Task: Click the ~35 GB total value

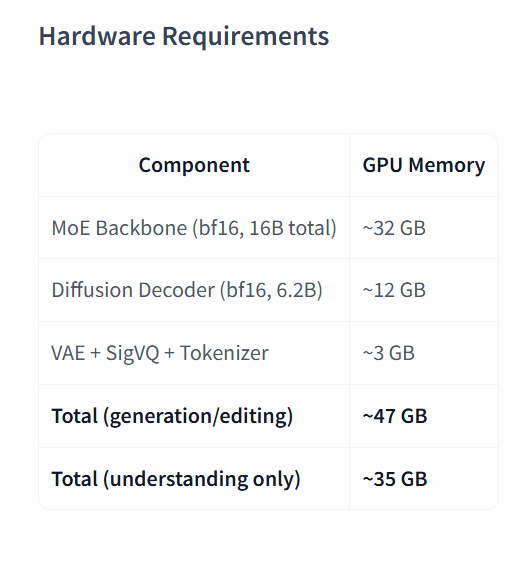Action: pyautogui.click(x=395, y=479)
